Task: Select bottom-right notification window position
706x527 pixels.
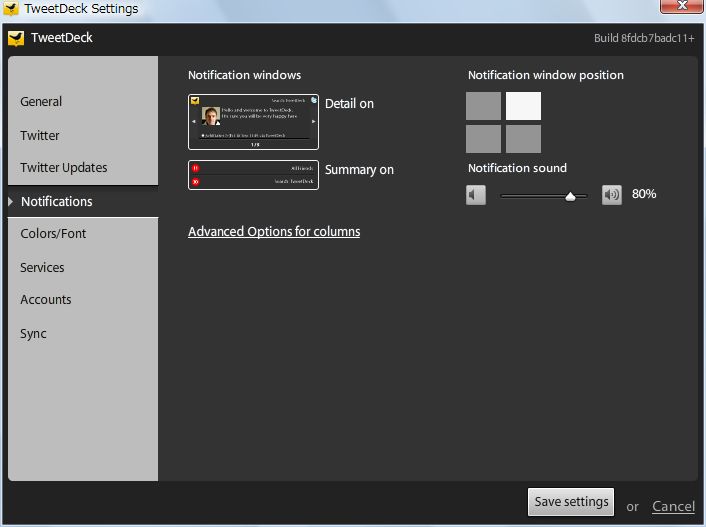Action: point(523,139)
